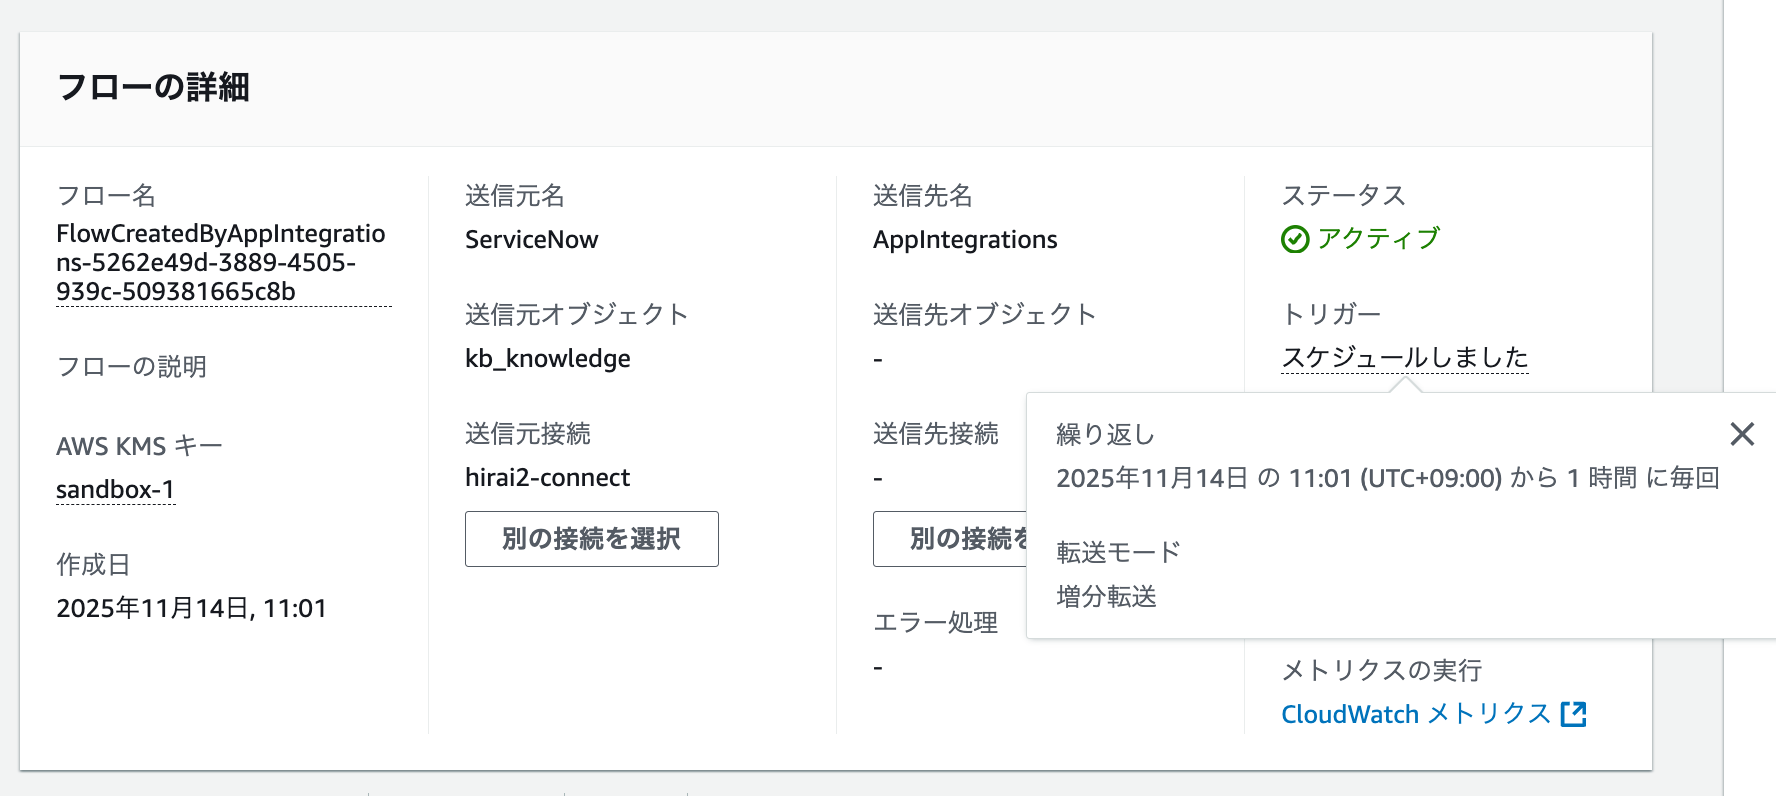Click the 作成日 label
1776x796 pixels.
(94, 565)
